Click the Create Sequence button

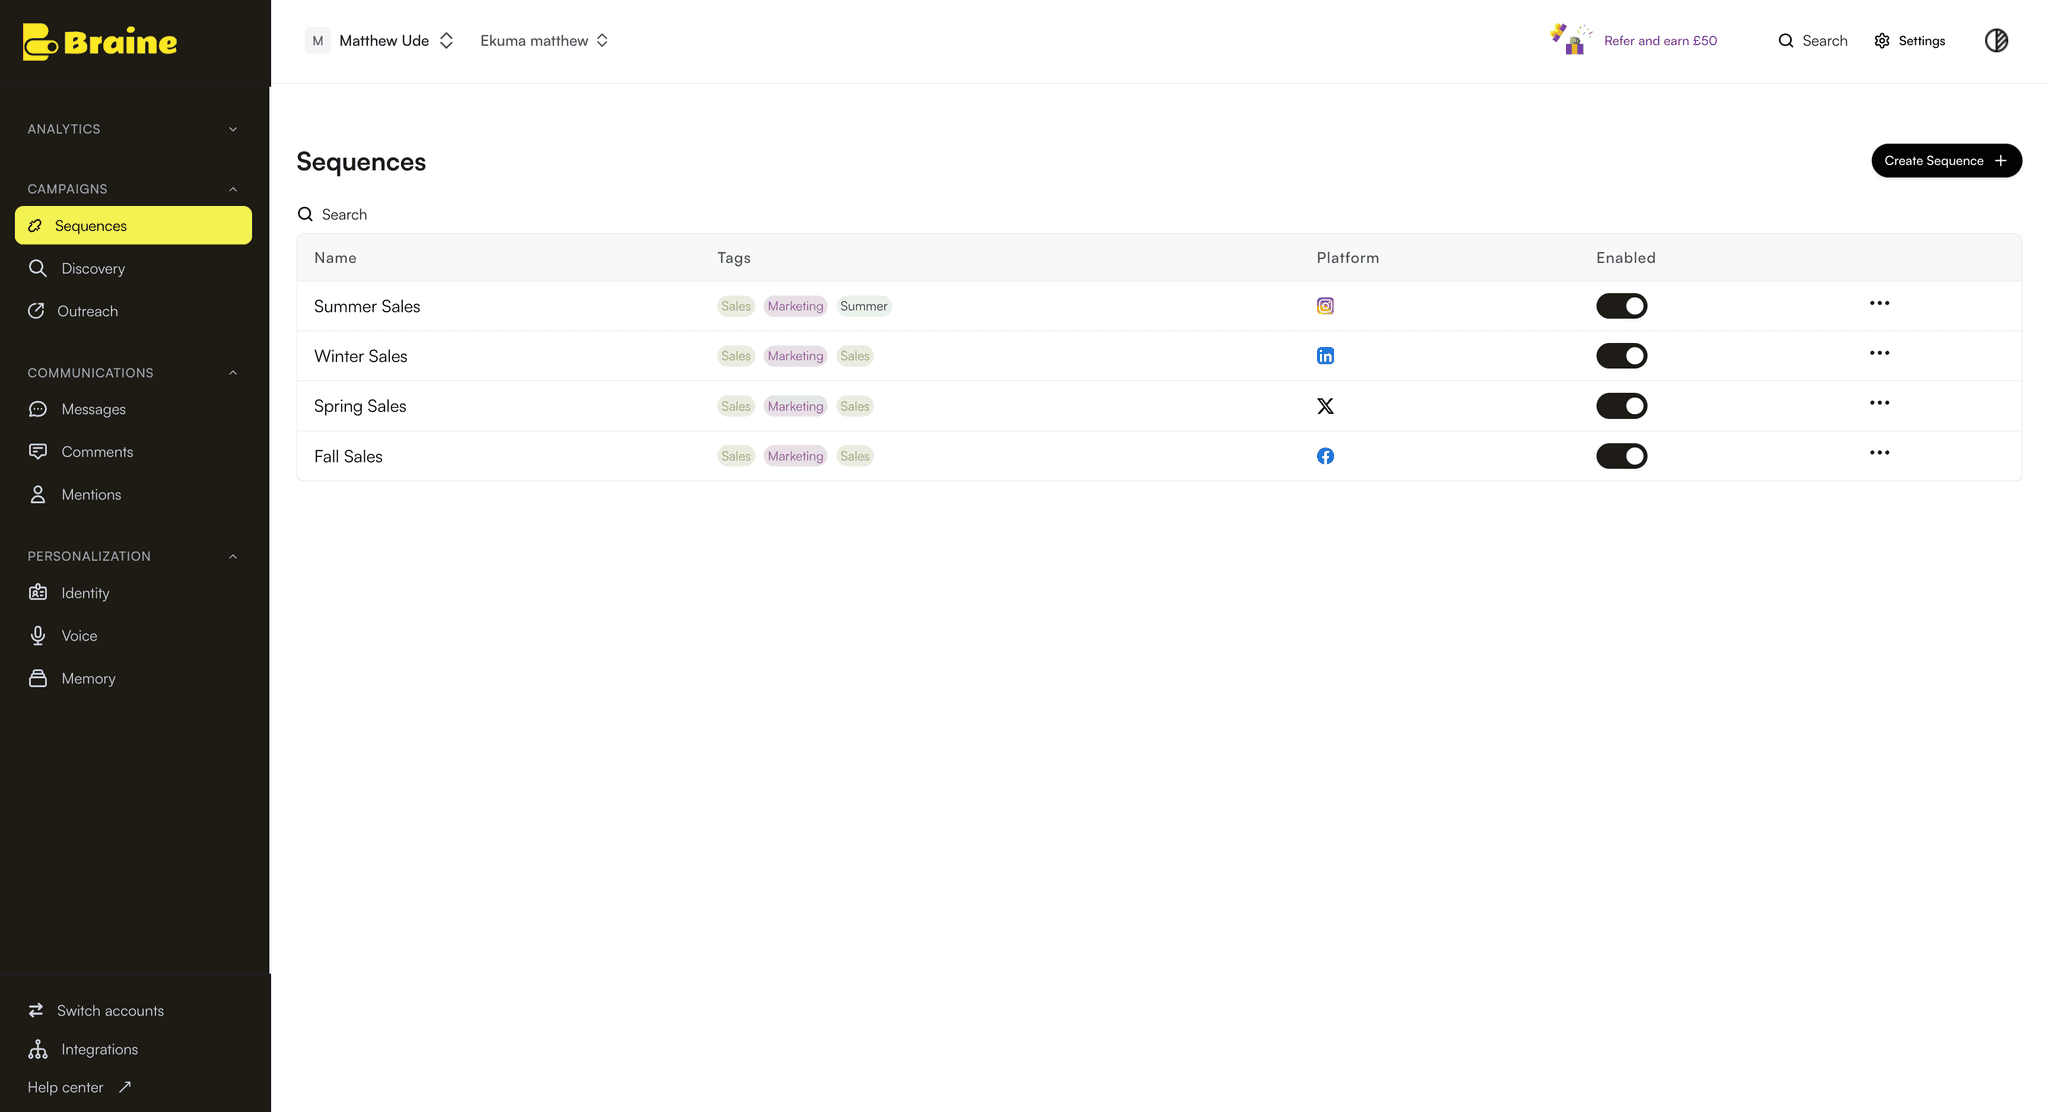1945,161
